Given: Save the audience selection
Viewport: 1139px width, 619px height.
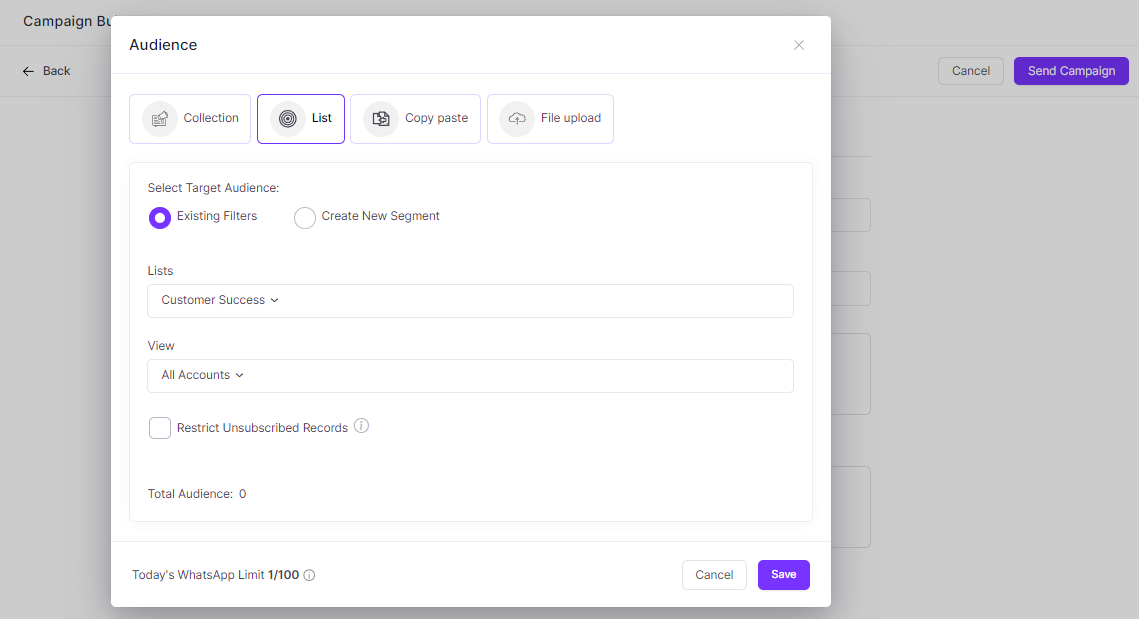Looking at the screenshot, I should click(783, 575).
